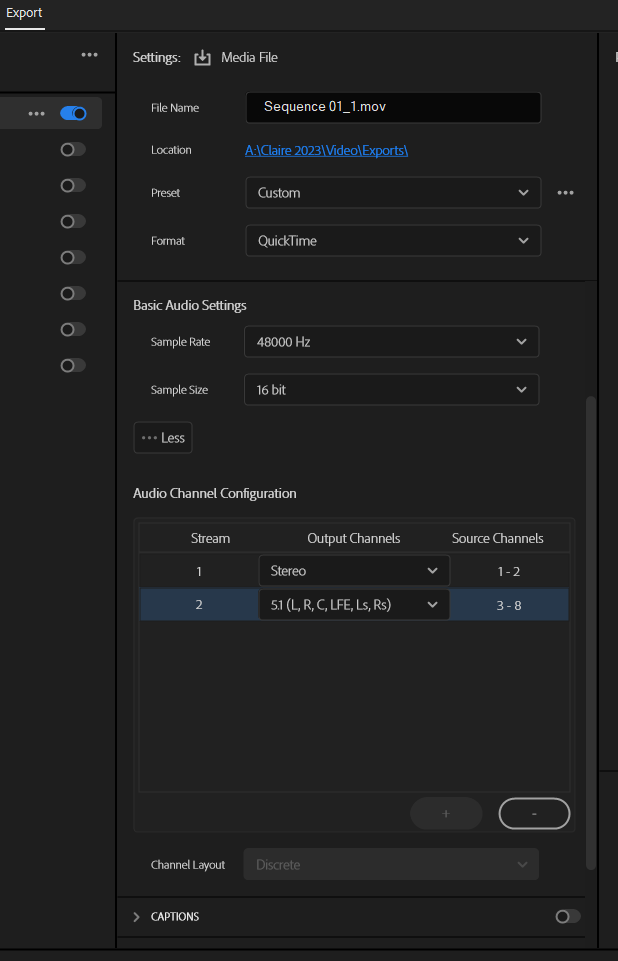Open the three-dot menu at panel top
Screen dimensions: 618x961
[90, 55]
